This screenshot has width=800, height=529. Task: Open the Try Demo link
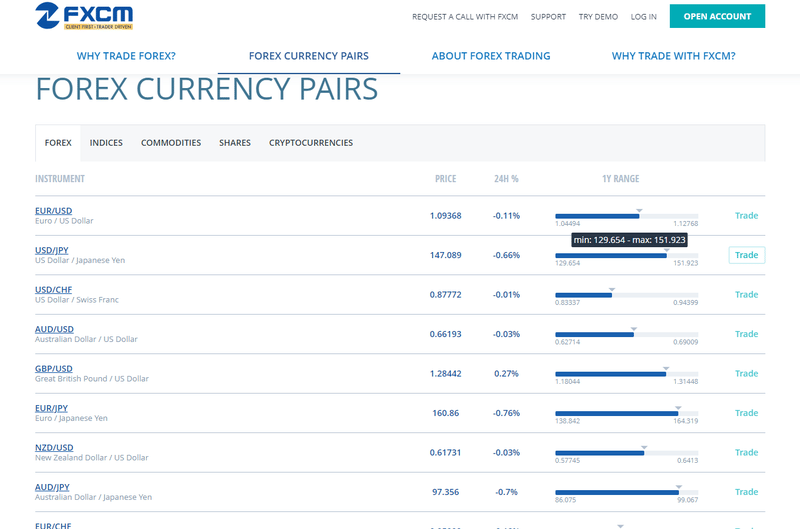coord(598,17)
